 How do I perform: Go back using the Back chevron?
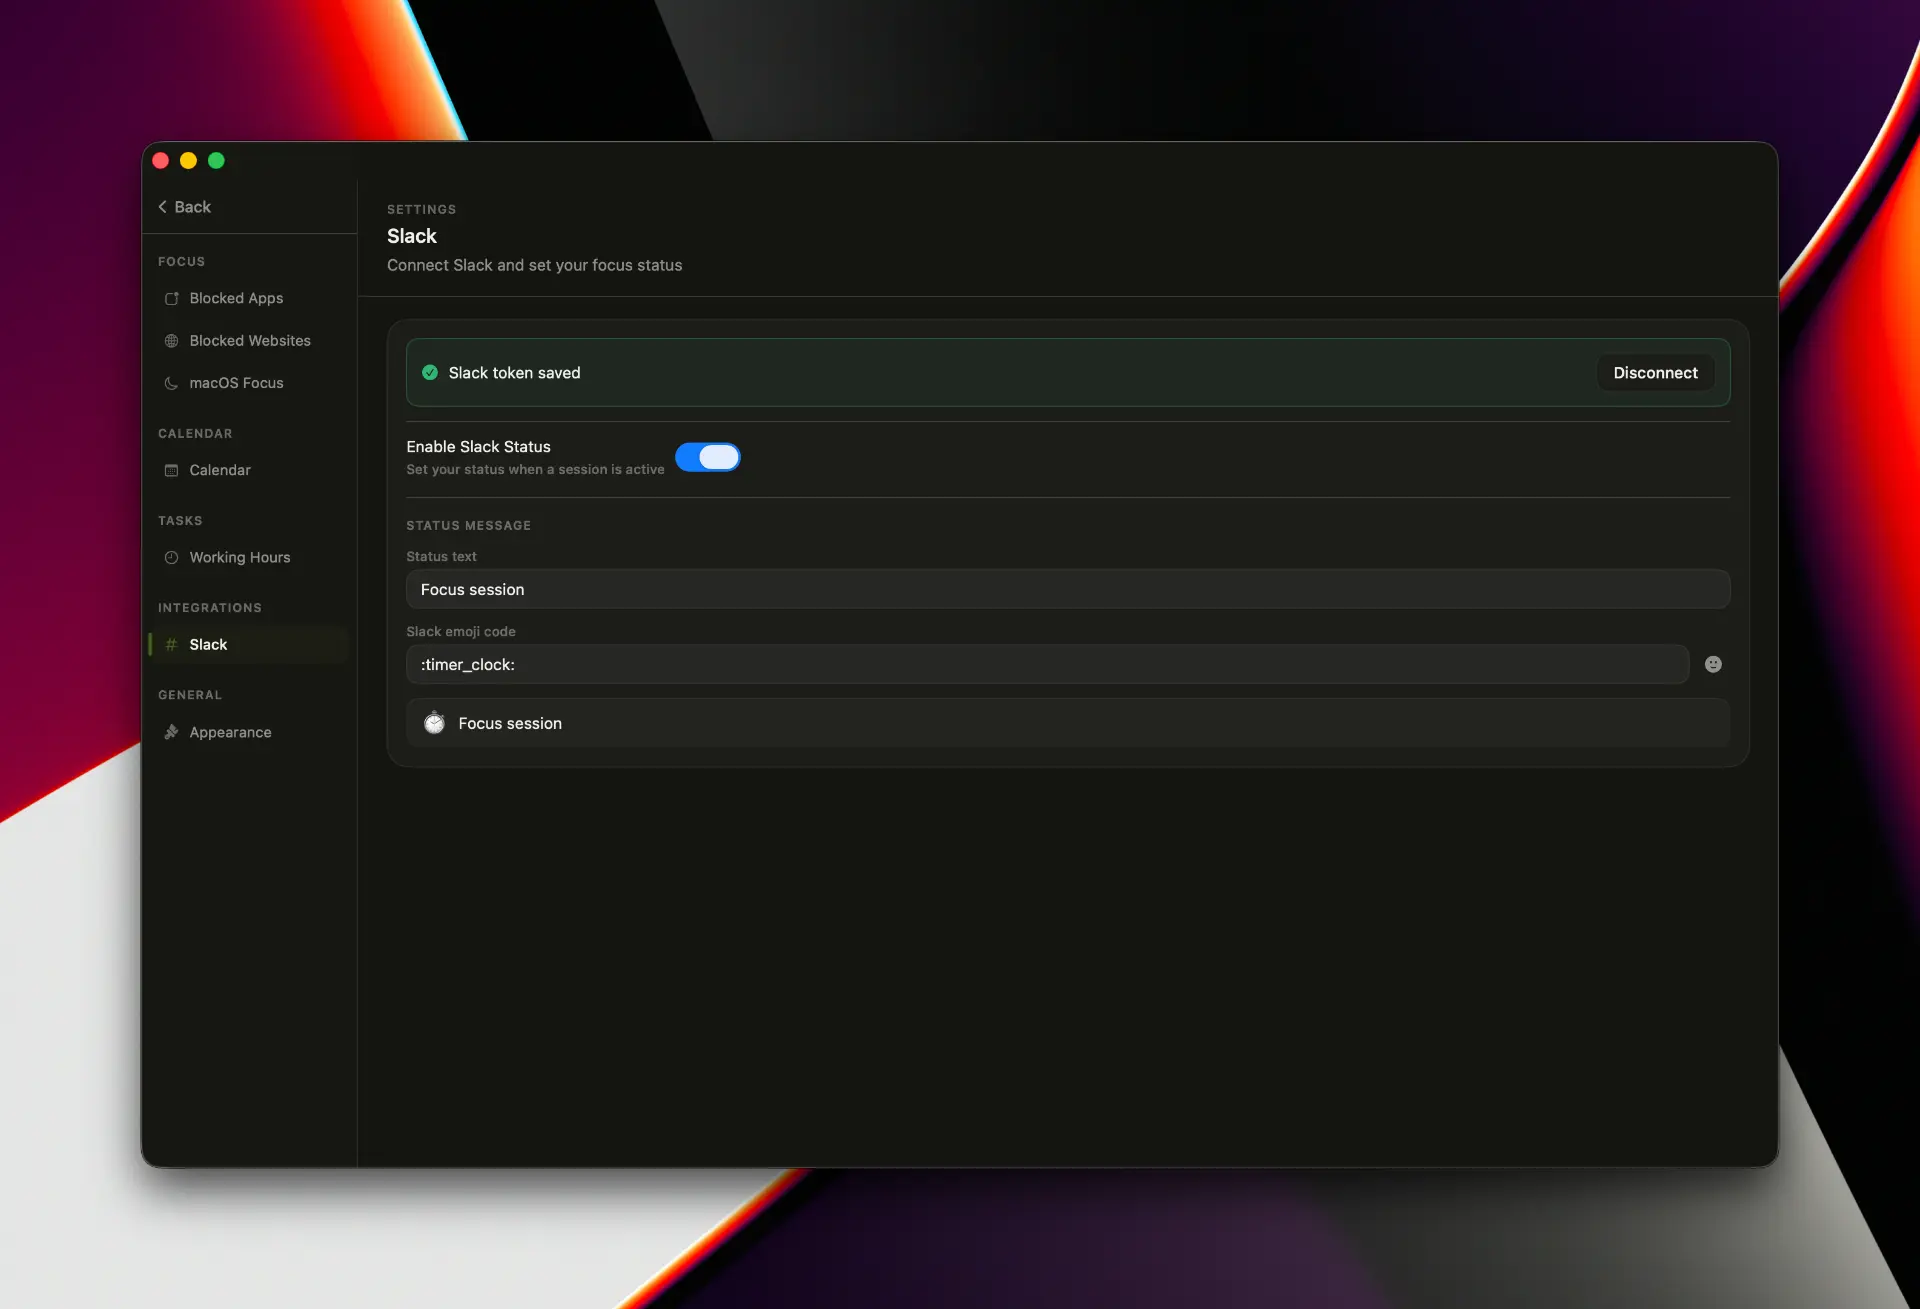tap(162, 207)
